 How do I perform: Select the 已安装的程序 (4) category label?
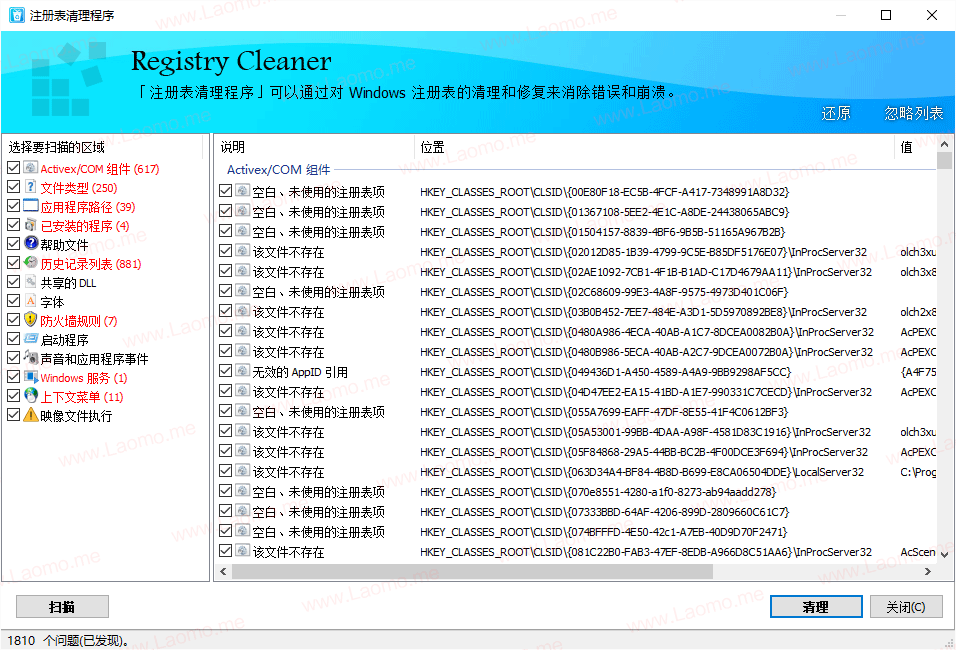coord(85,226)
